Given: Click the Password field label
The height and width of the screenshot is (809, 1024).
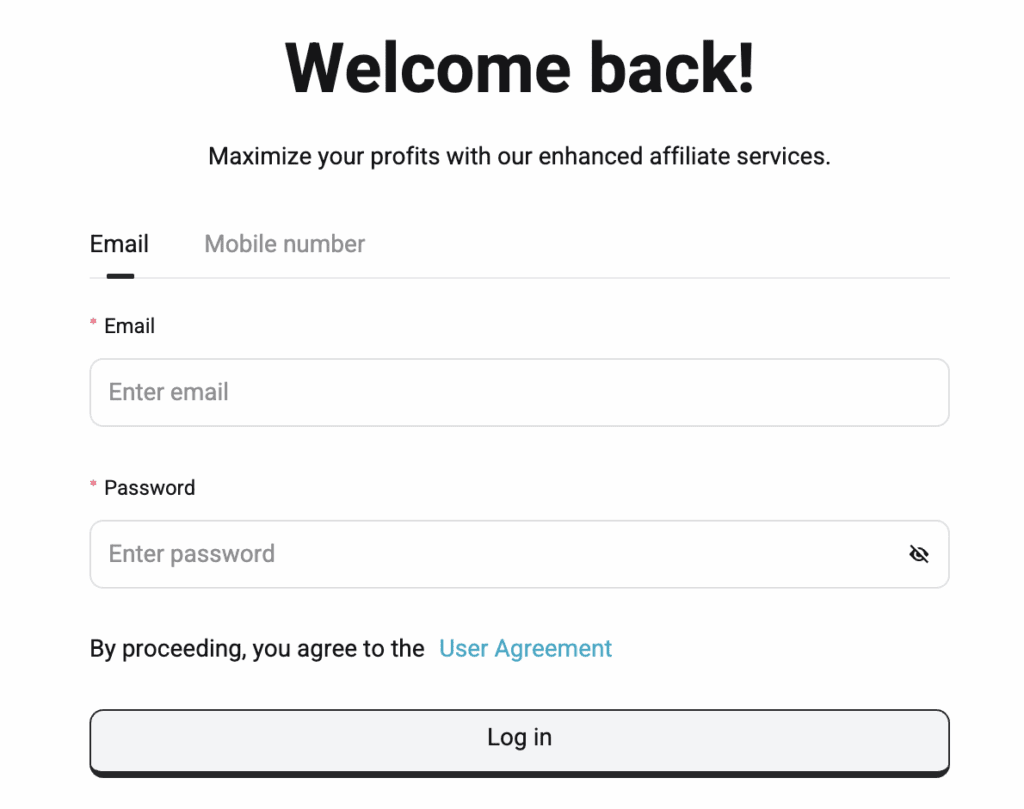Looking at the screenshot, I should [x=149, y=488].
